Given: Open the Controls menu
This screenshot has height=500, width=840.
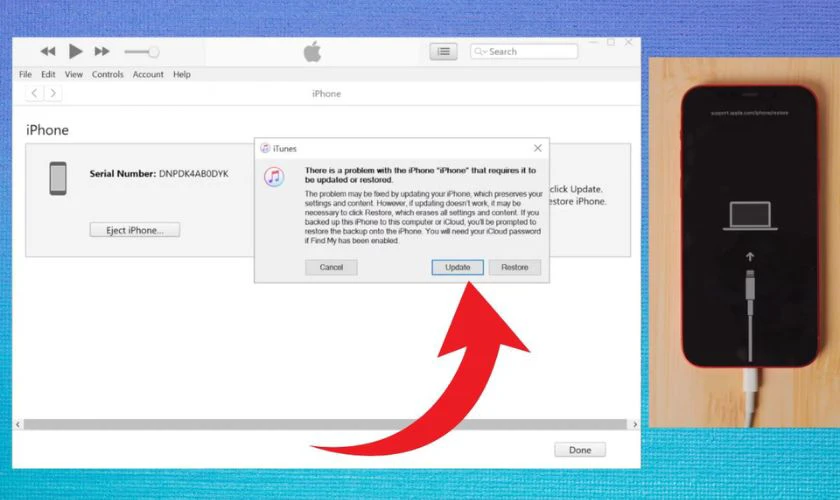Looking at the screenshot, I should 107,74.
